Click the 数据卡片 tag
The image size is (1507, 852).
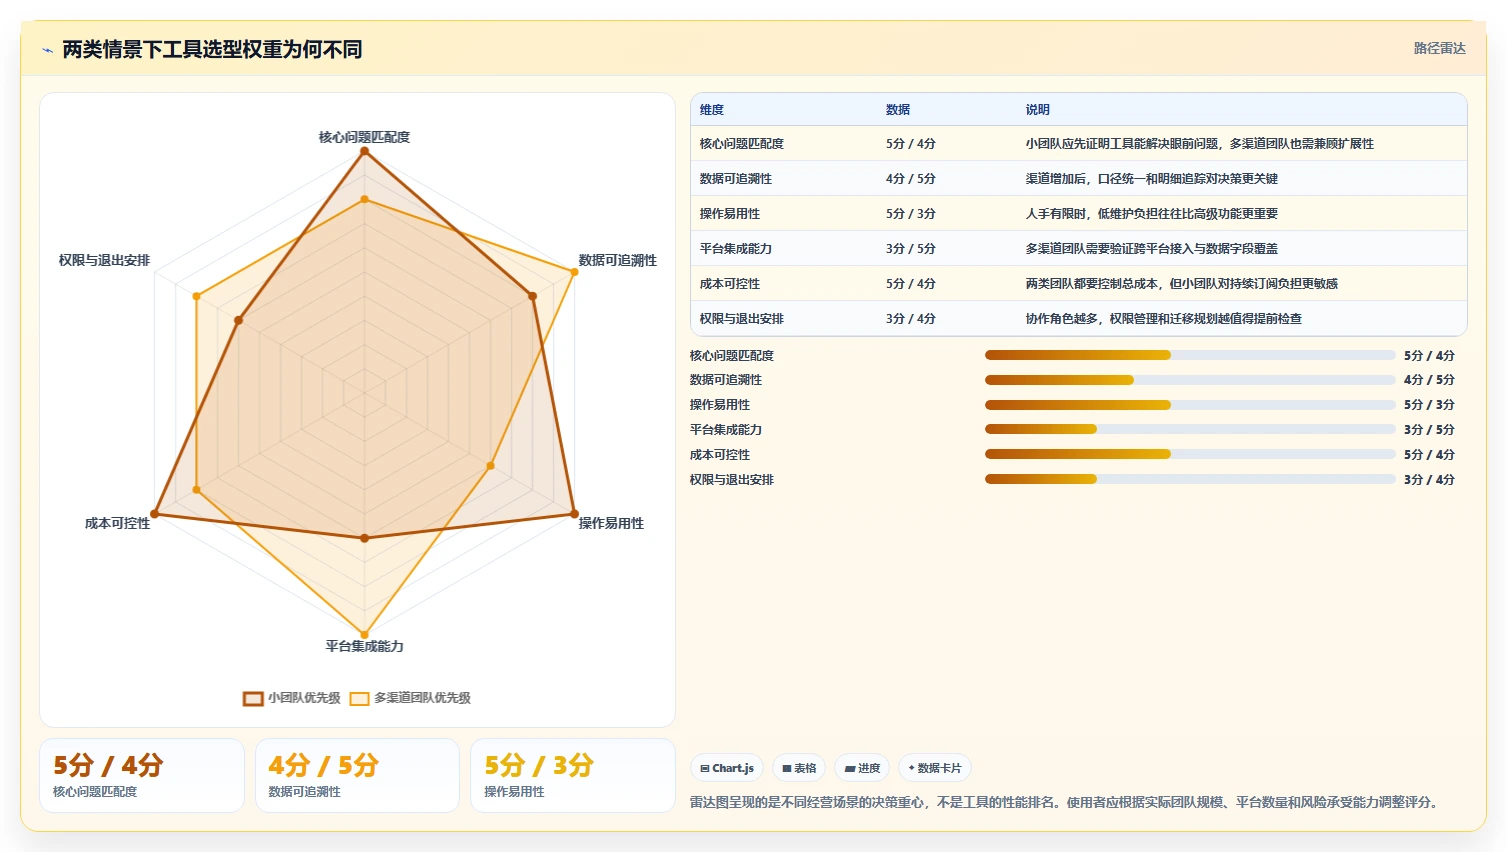(x=935, y=768)
